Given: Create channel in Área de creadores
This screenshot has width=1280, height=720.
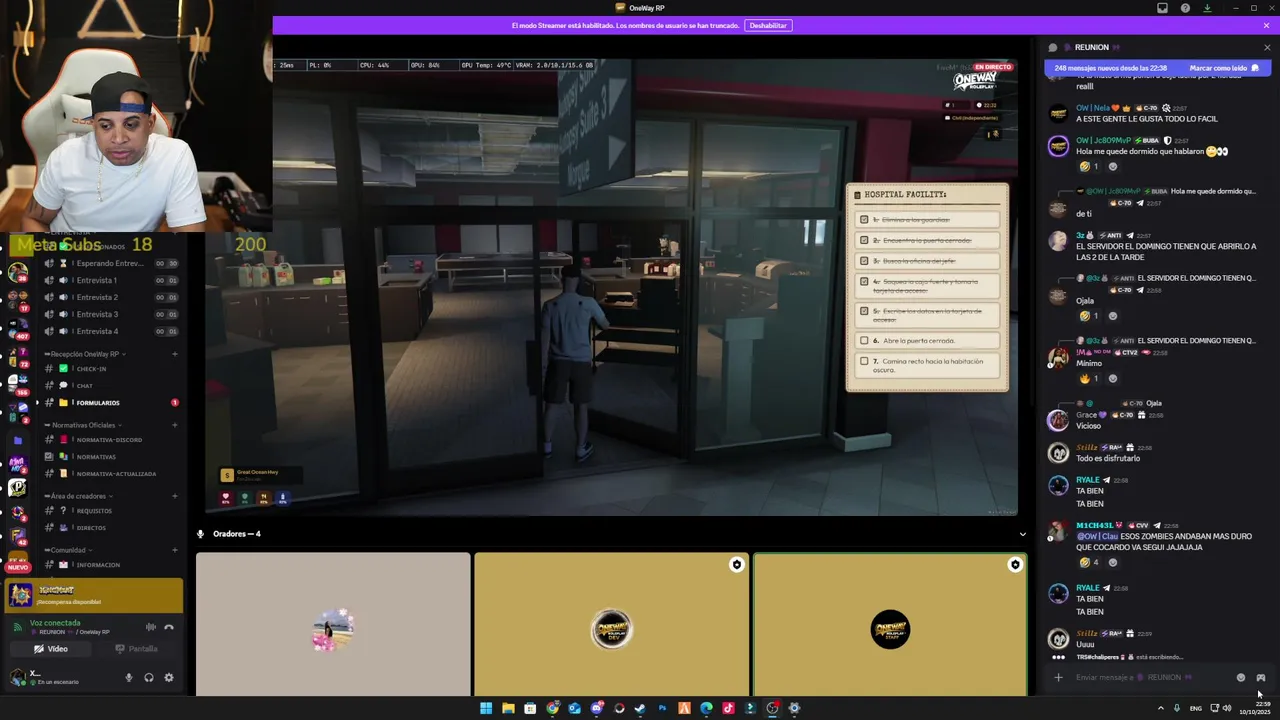Looking at the screenshot, I should 175,496.
